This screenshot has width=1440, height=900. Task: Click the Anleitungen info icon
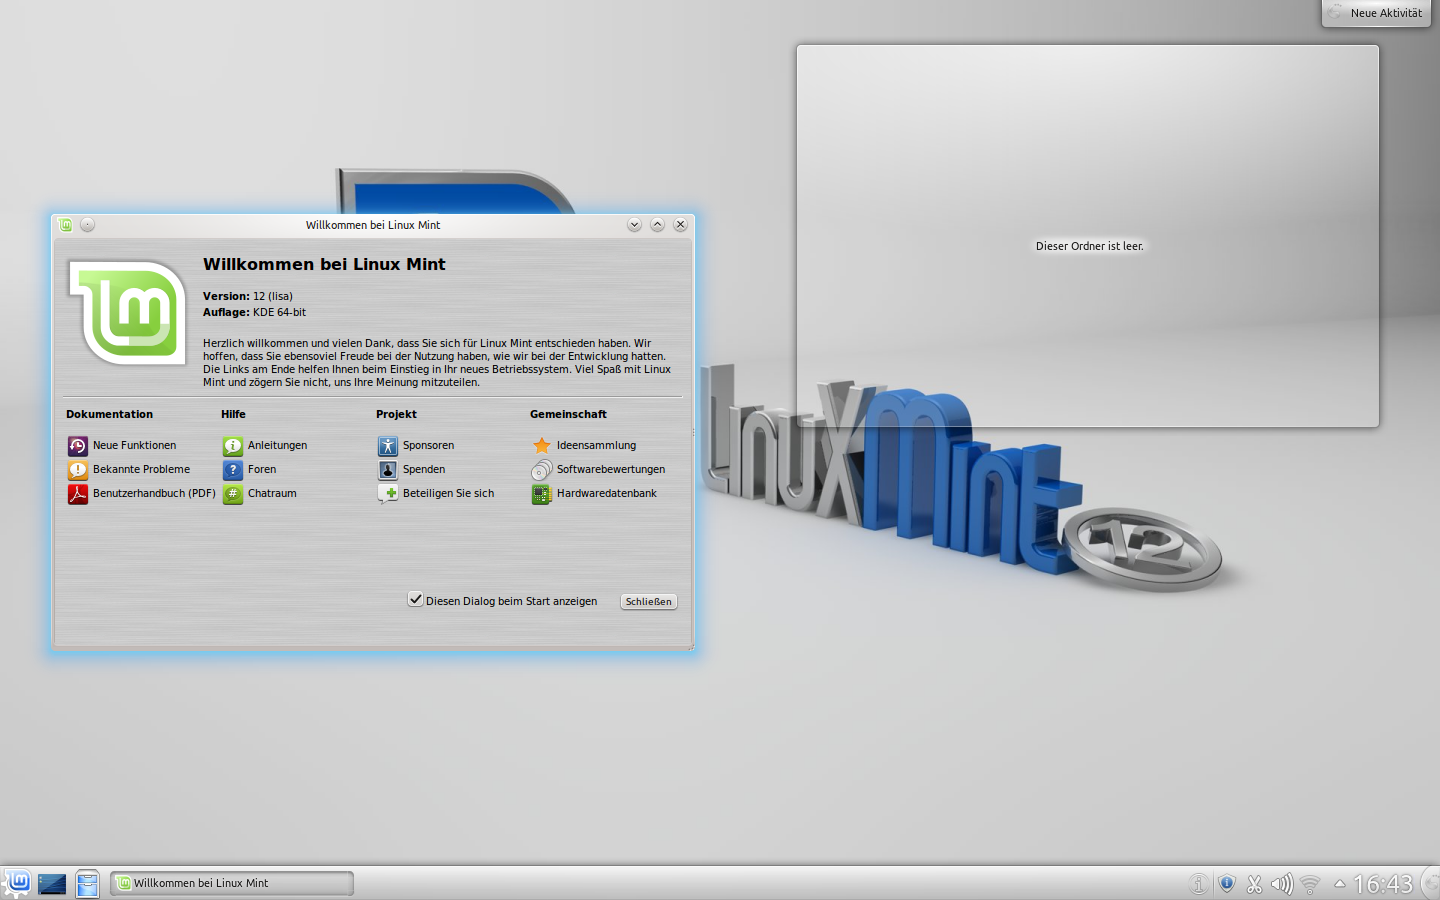pyautogui.click(x=233, y=446)
